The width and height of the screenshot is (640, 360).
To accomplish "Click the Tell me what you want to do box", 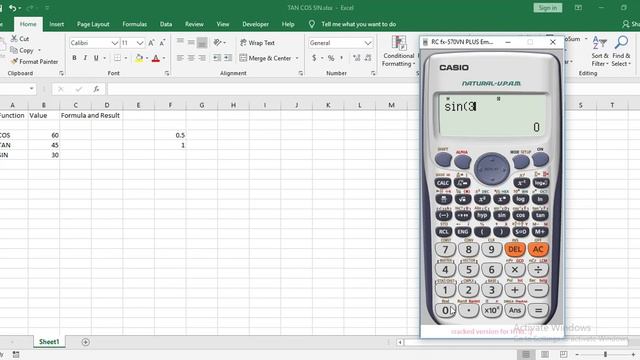I will (x=358, y=24).
